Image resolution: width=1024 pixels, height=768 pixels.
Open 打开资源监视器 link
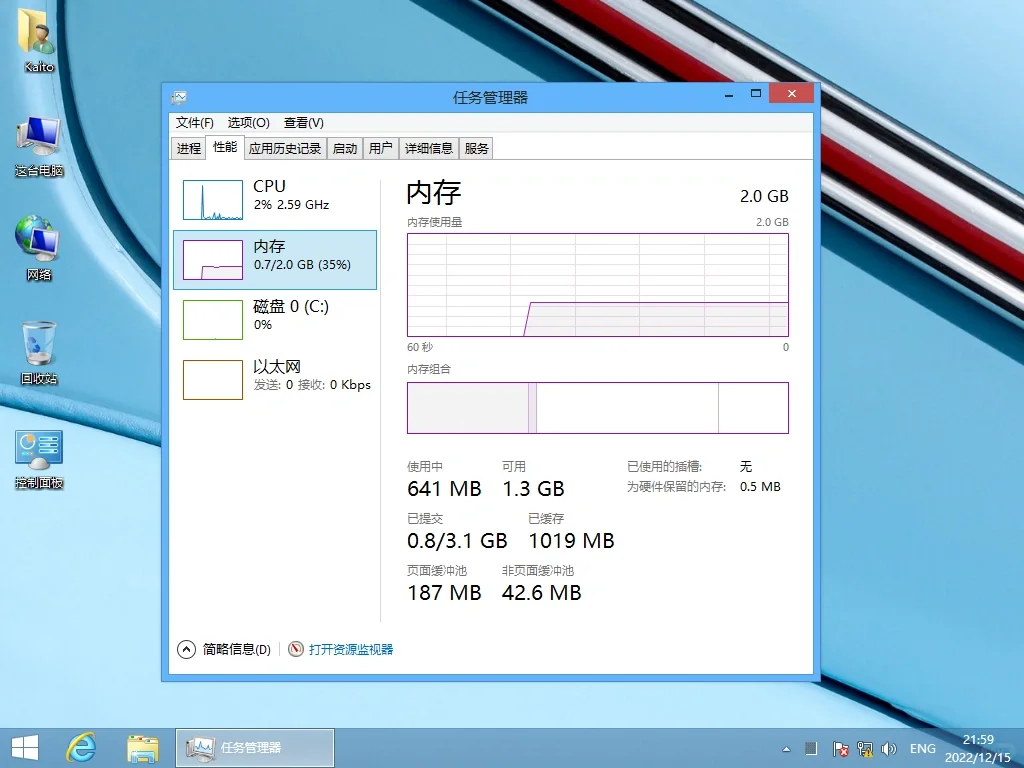point(351,648)
